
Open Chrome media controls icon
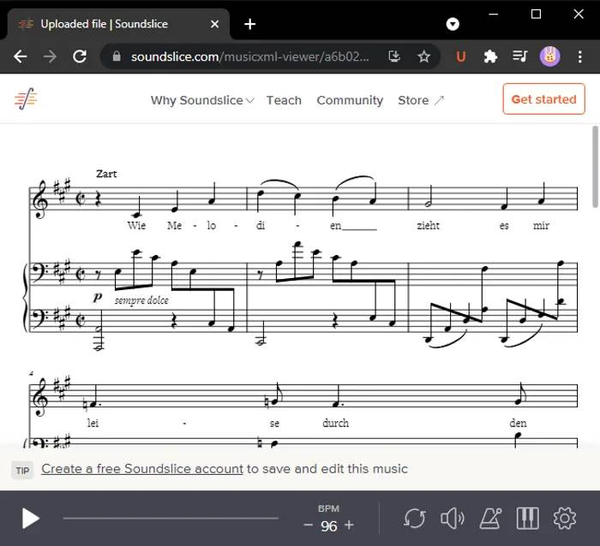(519, 57)
